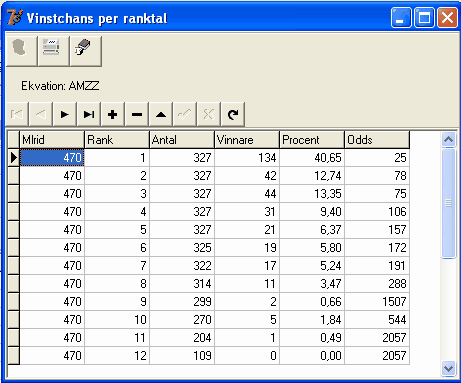Click the Rank column header

(x=117, y=140)
